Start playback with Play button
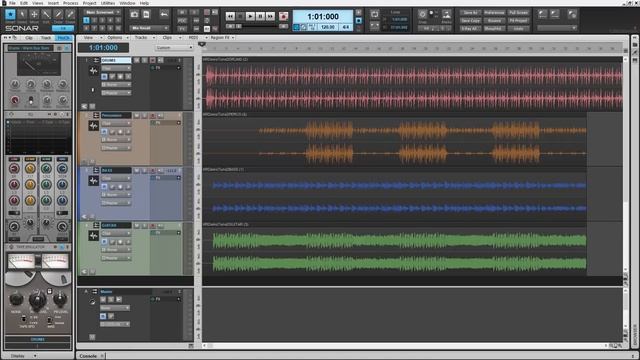 [250, 16]
